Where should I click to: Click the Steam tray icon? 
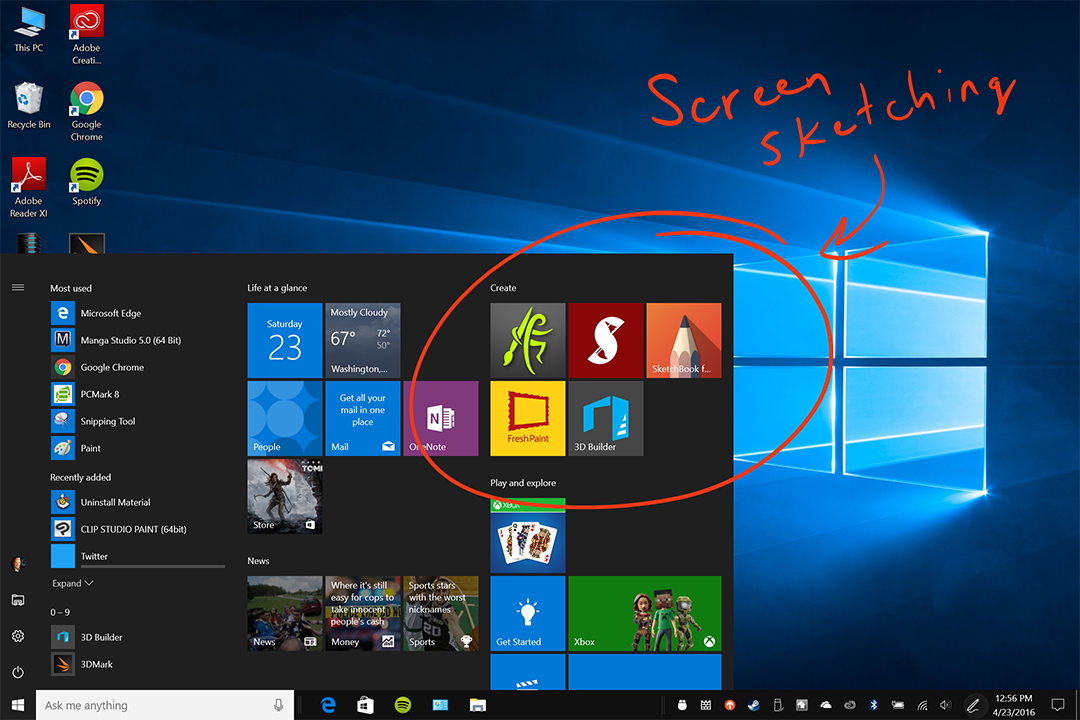[754, 705]
